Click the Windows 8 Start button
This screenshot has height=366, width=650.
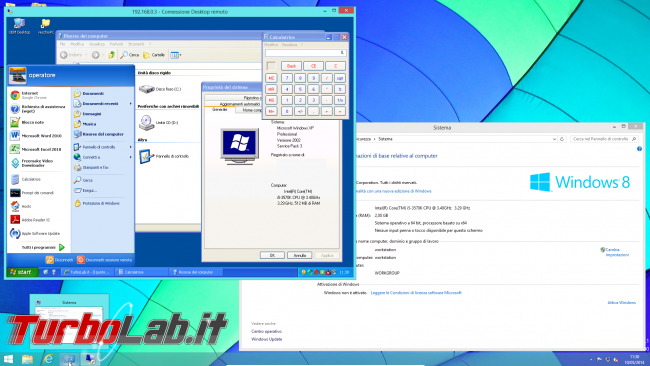tap(8, 359)
